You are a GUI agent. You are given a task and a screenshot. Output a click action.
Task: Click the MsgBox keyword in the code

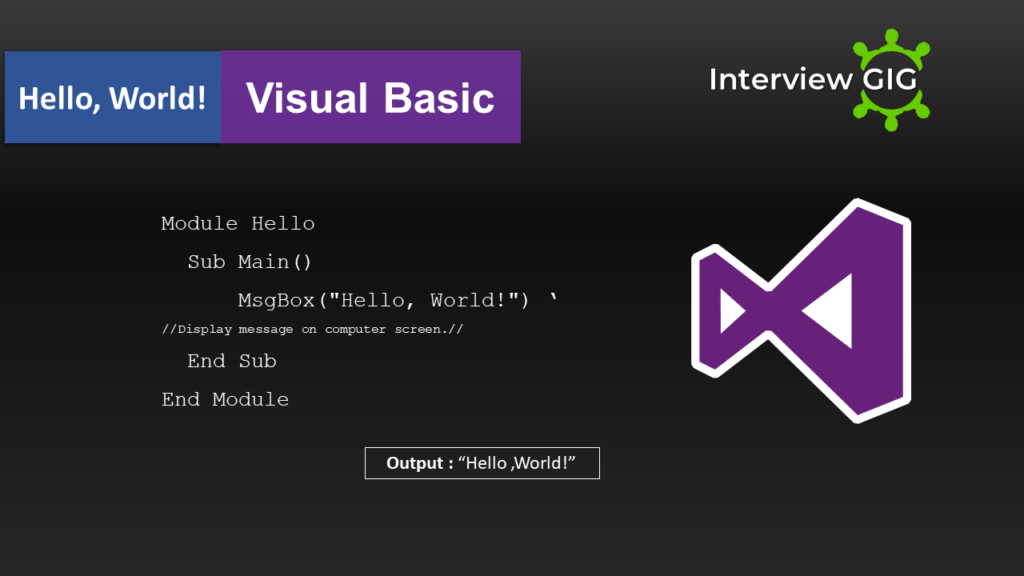pos(276,300)
